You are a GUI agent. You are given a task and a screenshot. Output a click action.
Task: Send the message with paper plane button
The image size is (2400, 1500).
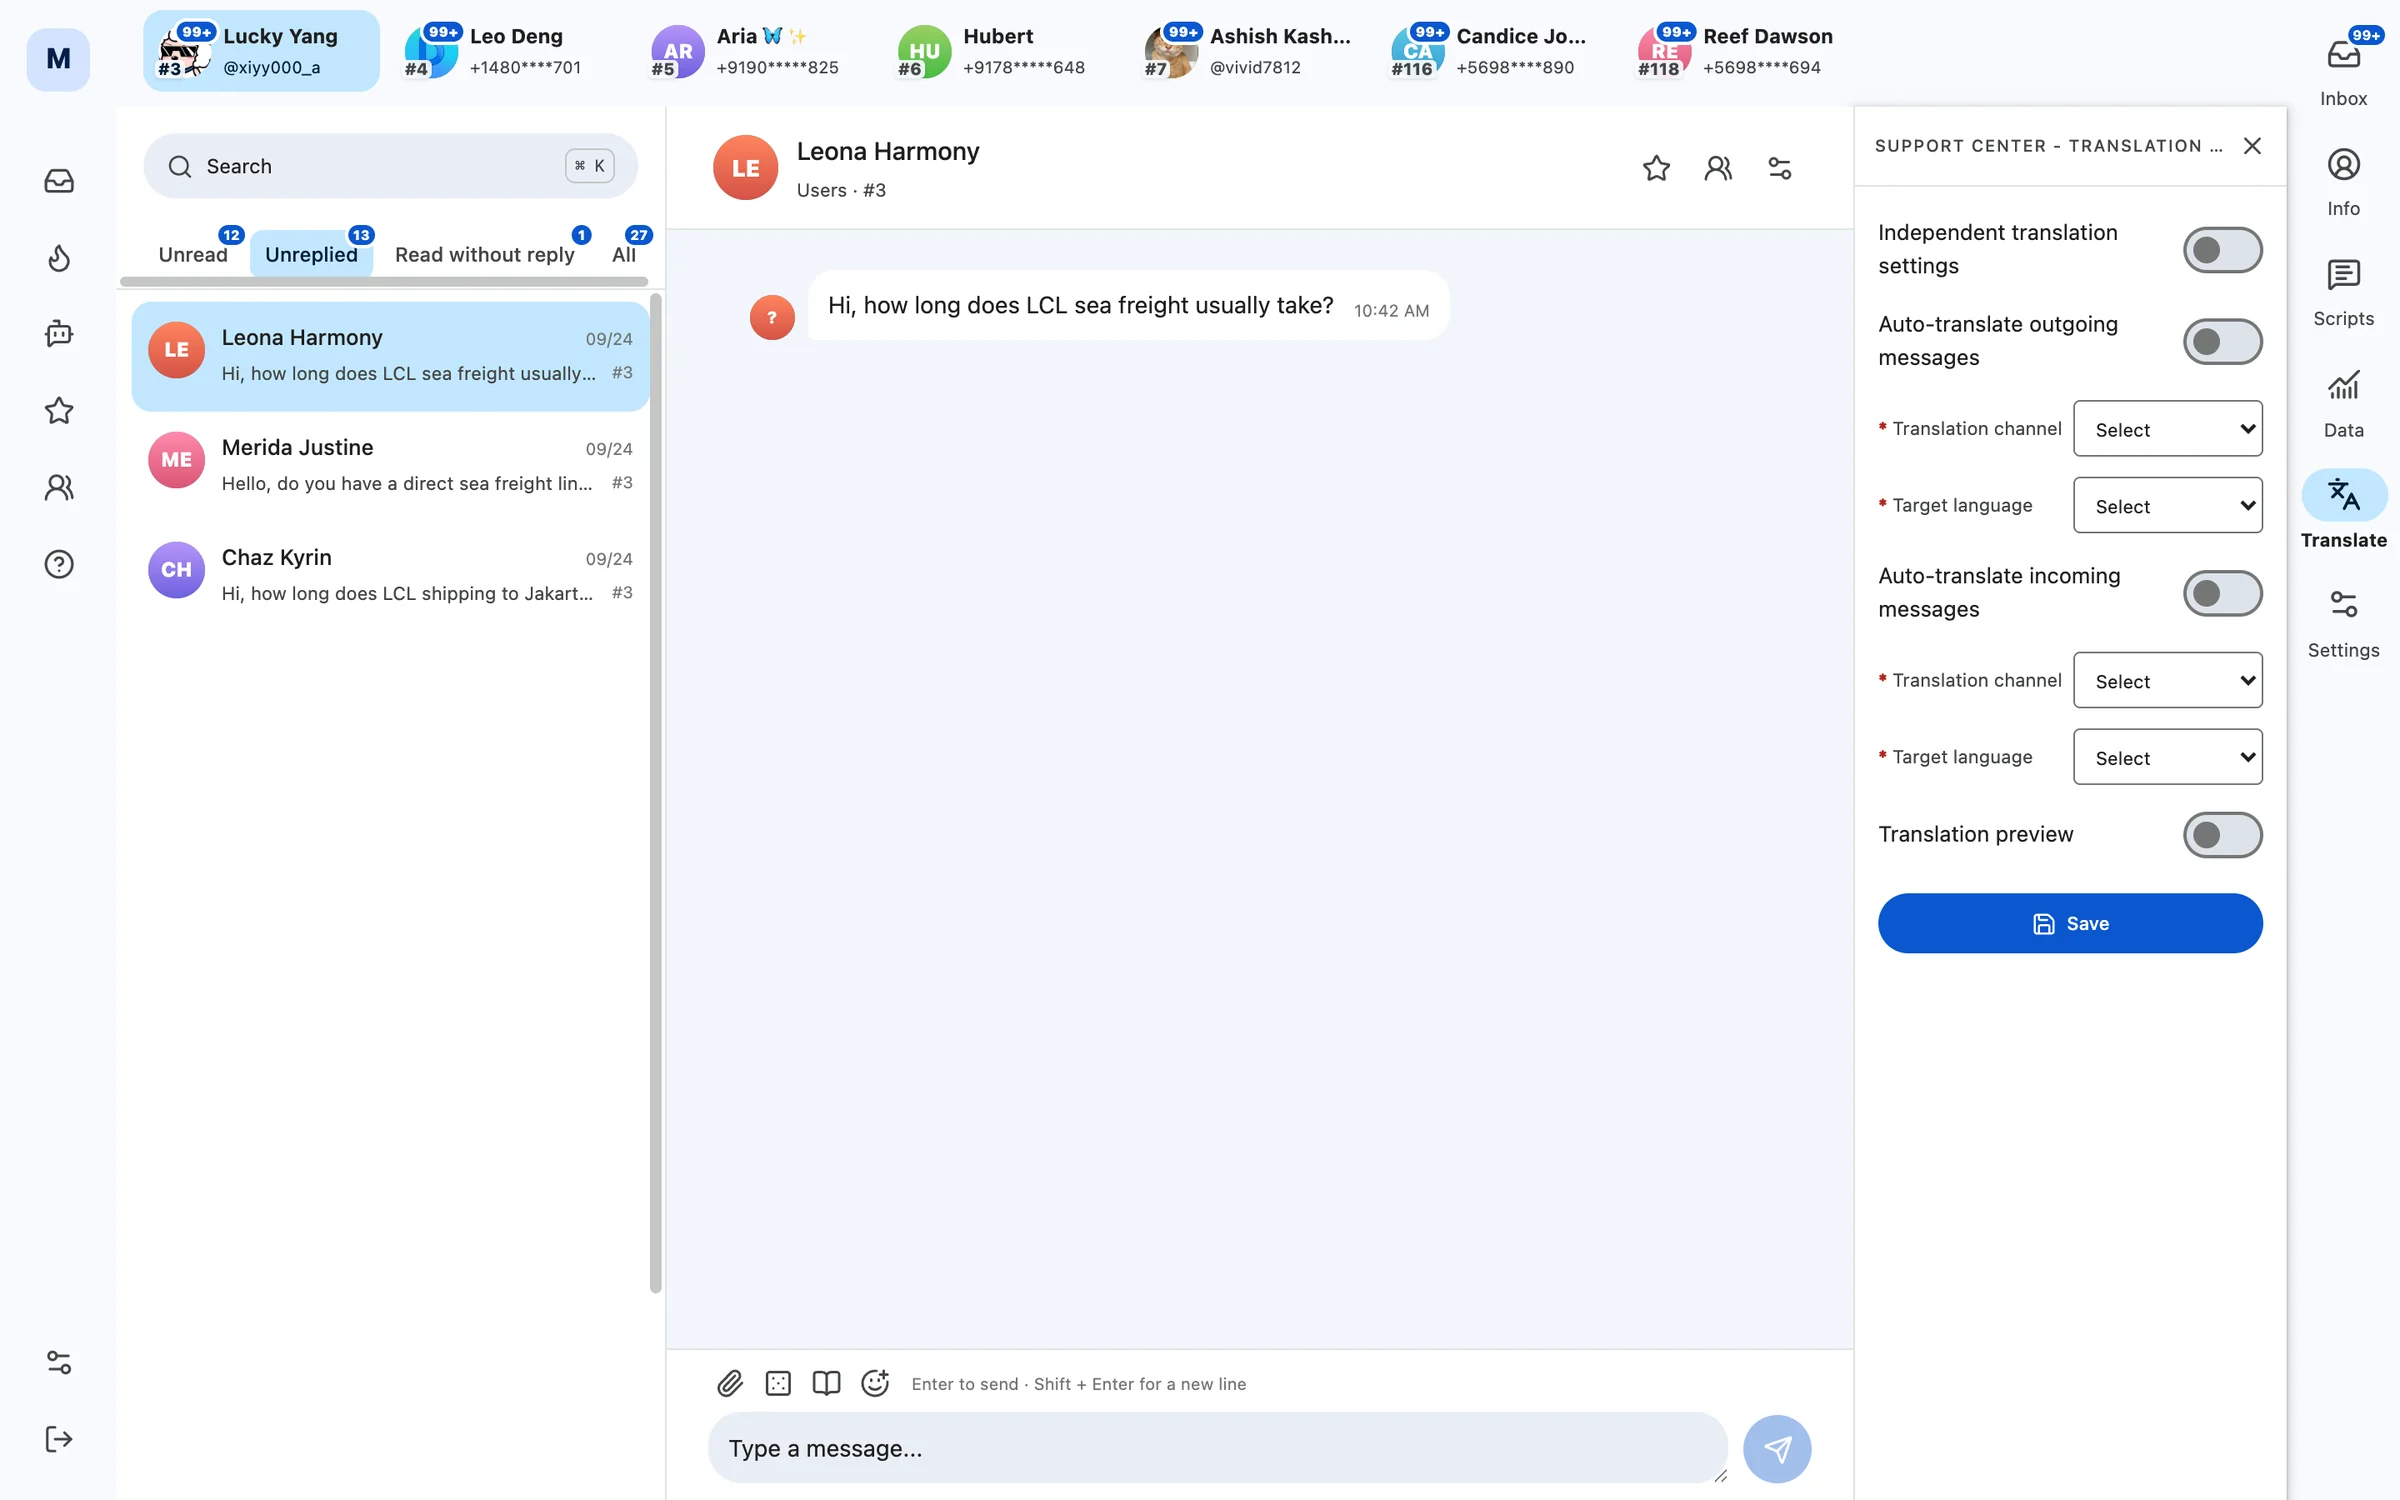[x=1777, y=1448]
